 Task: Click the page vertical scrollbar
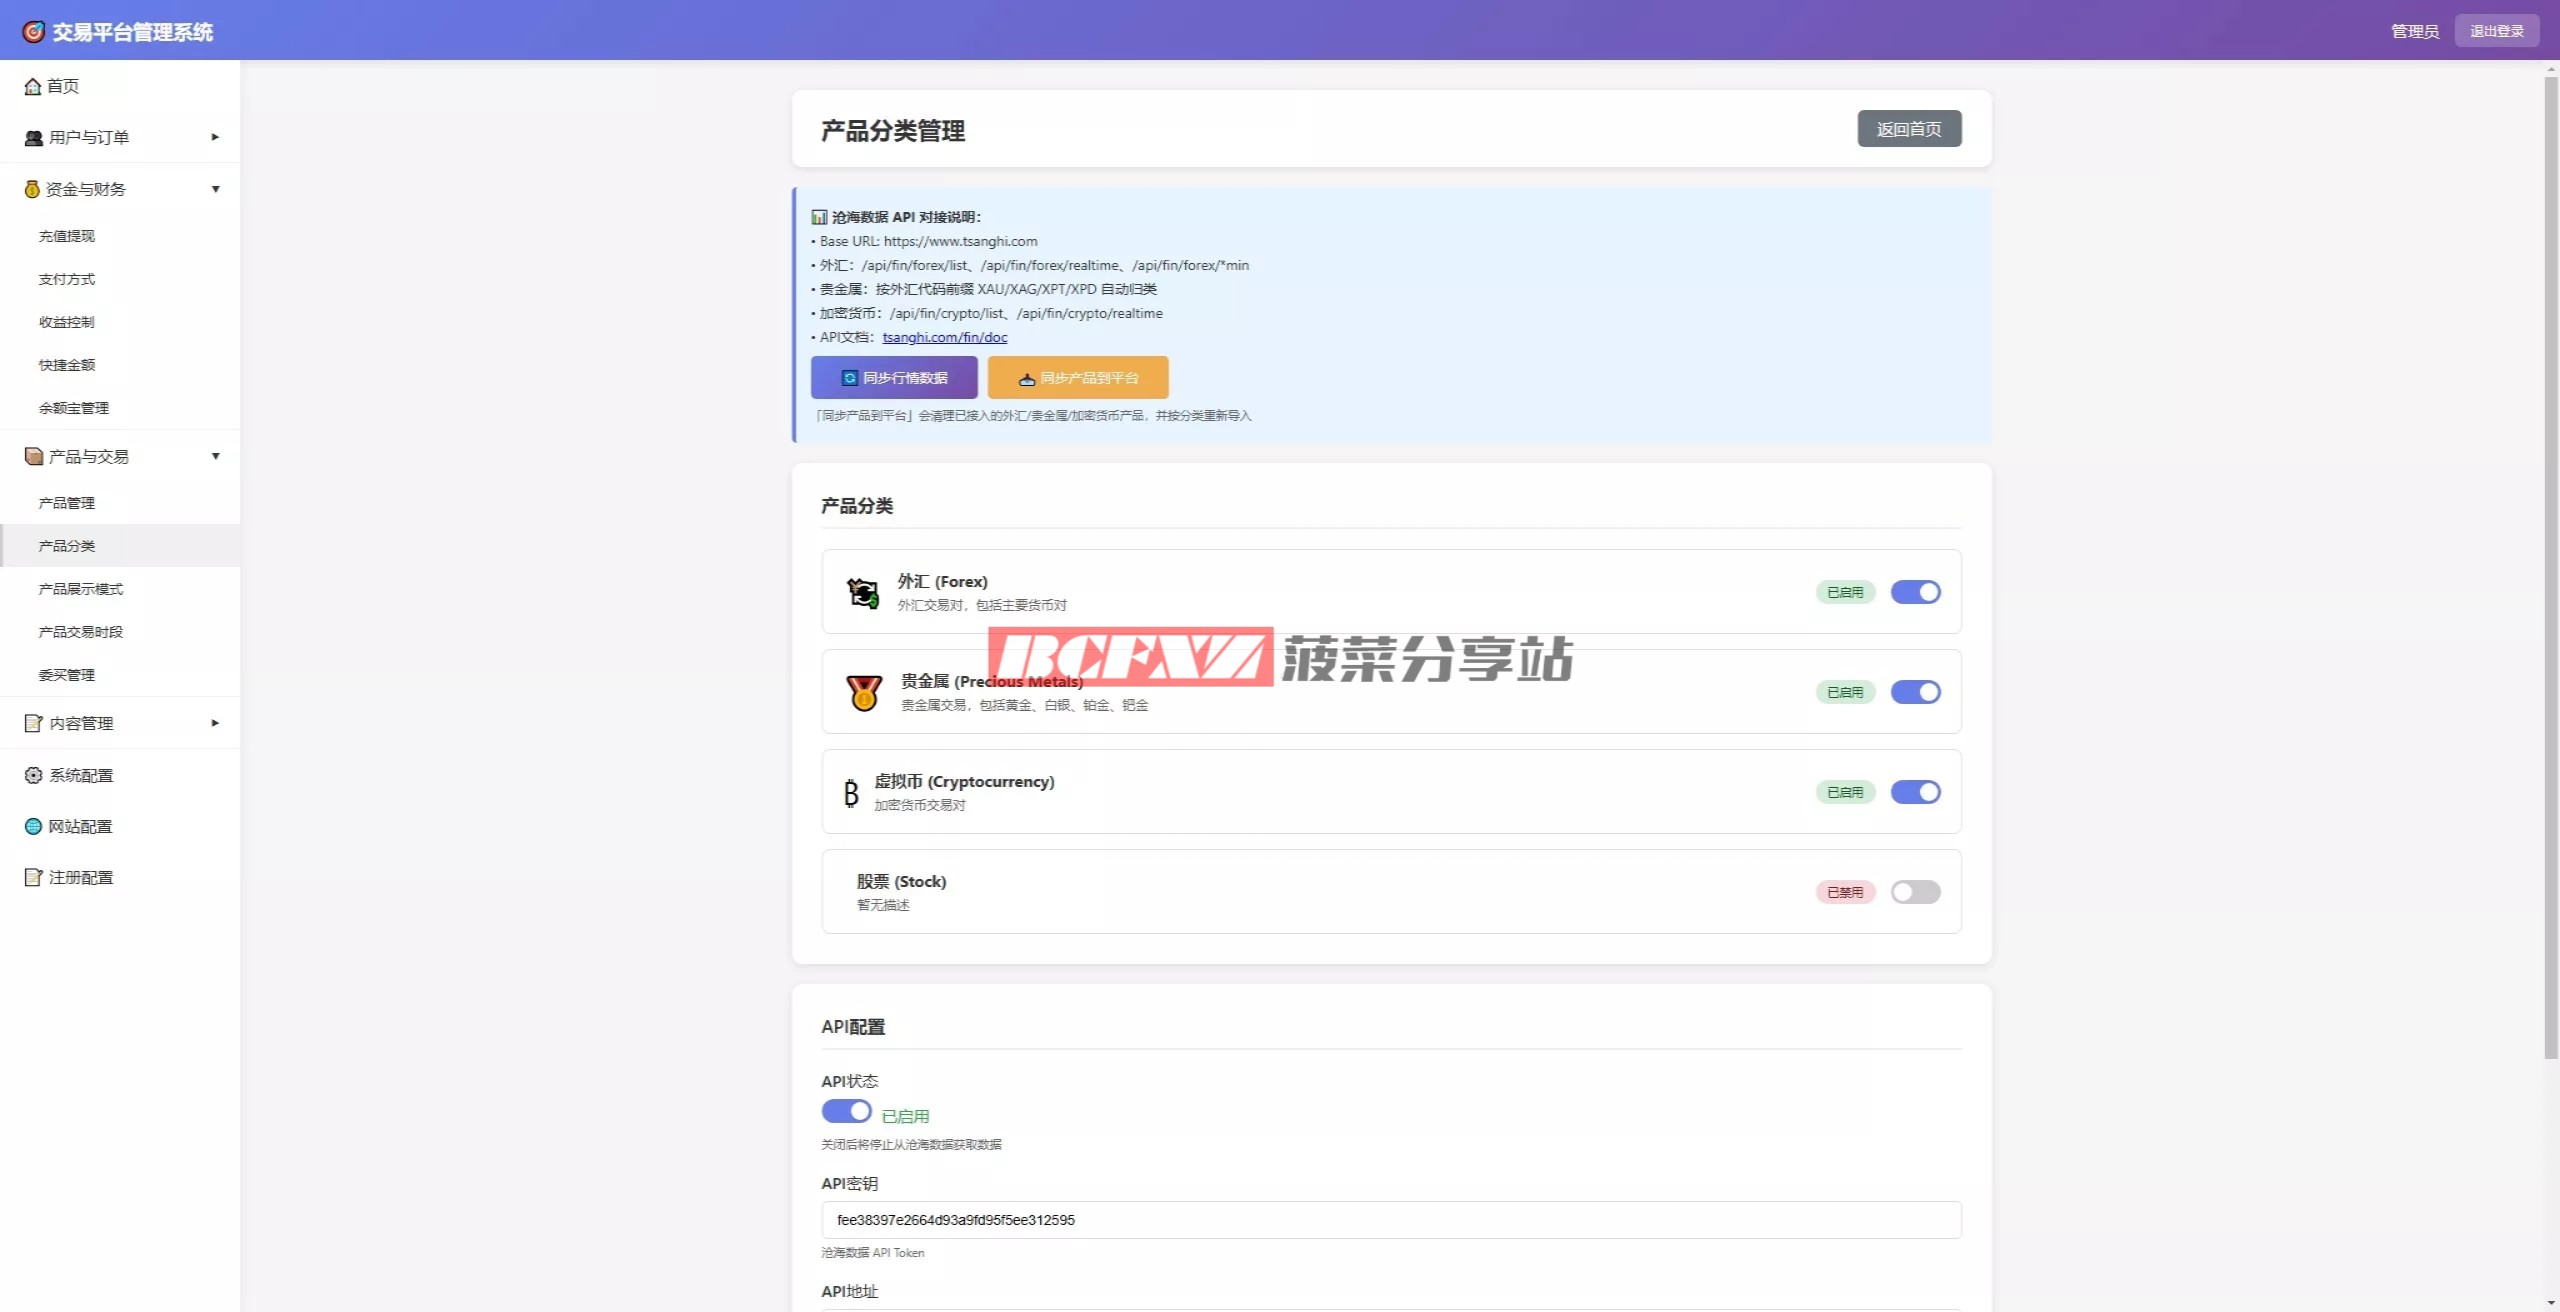pyautogui.click(x=2550, y=560)
